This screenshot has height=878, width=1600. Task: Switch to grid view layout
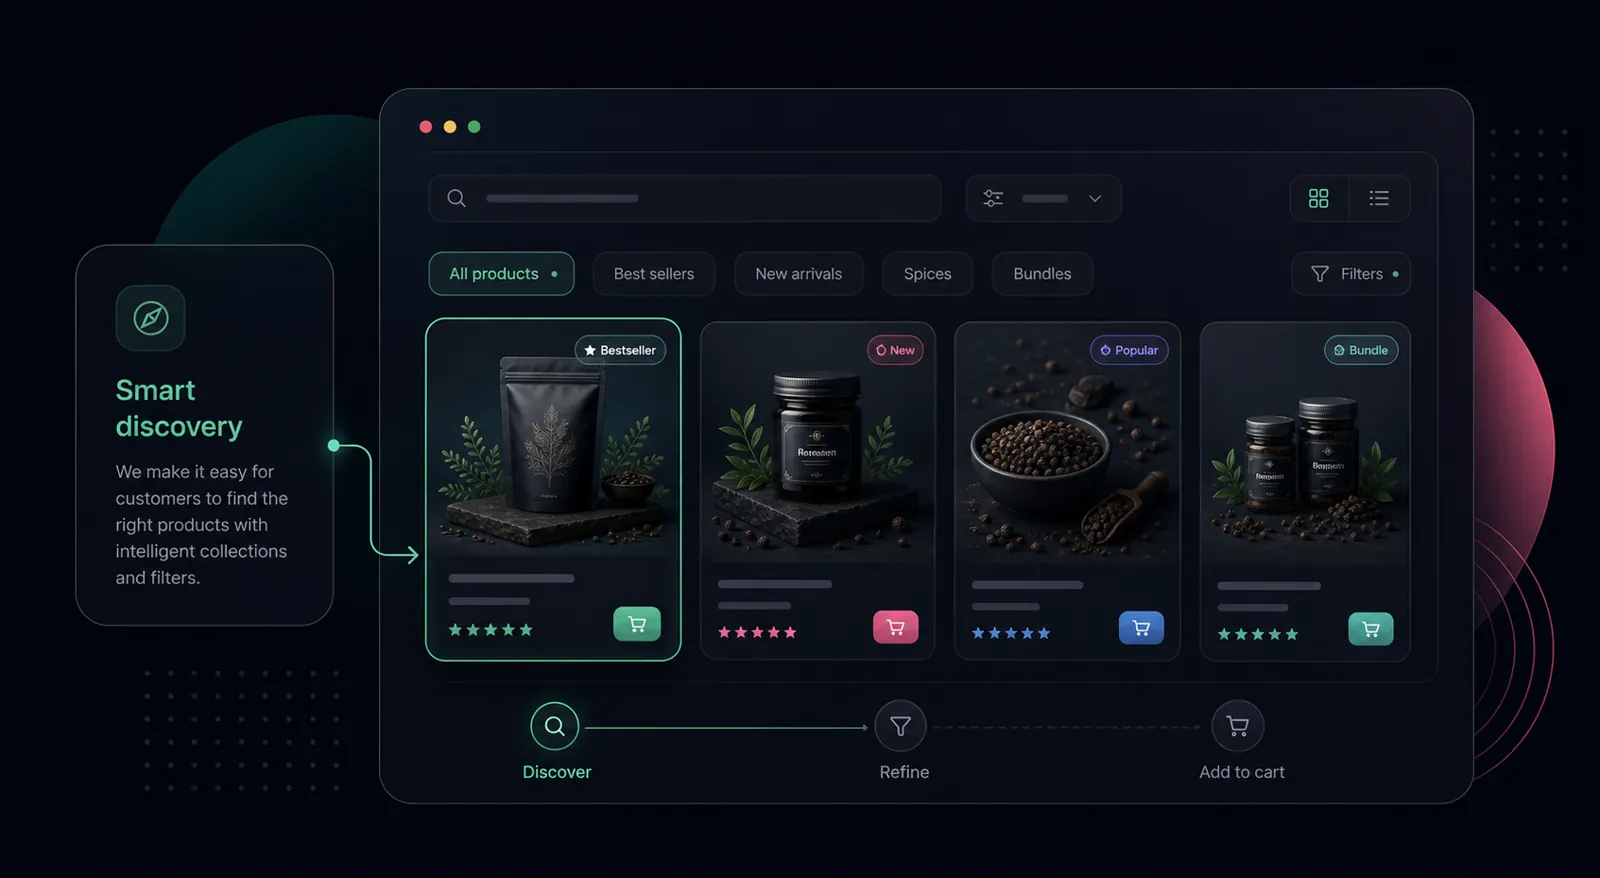[x=1319, y=198]
